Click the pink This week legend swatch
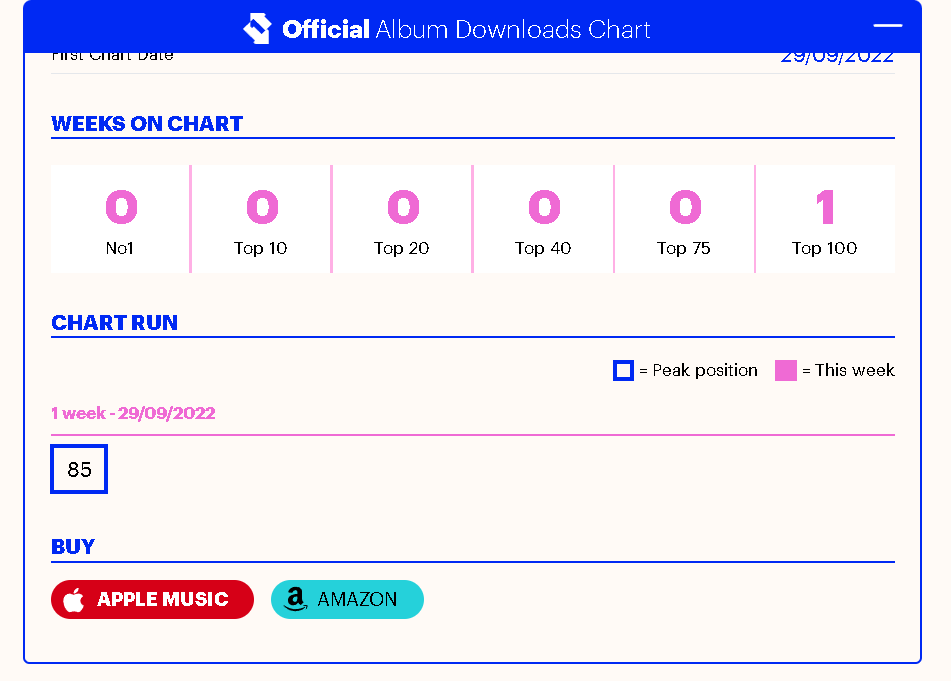The width and height of the screenshot is (951, 681). [786, 371]
